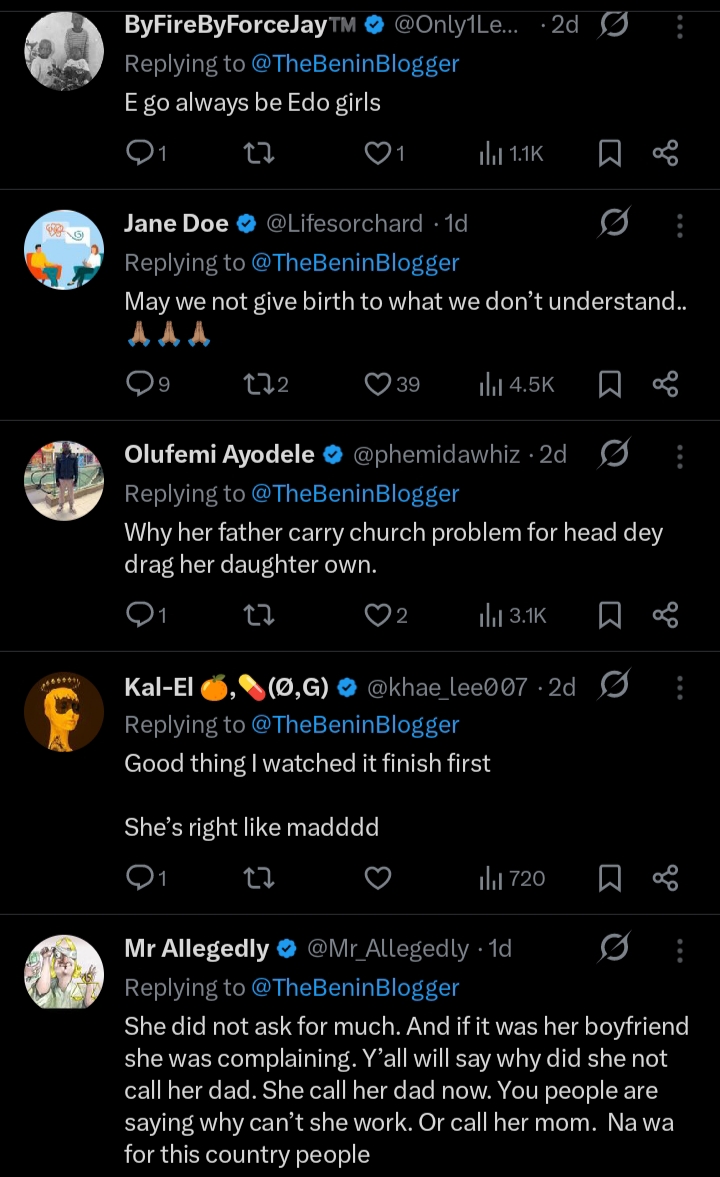Viewport: 720px width, 1177px height.
Task: Bookmark ByFireByForceJay's reply
Action: click(609, 153)
